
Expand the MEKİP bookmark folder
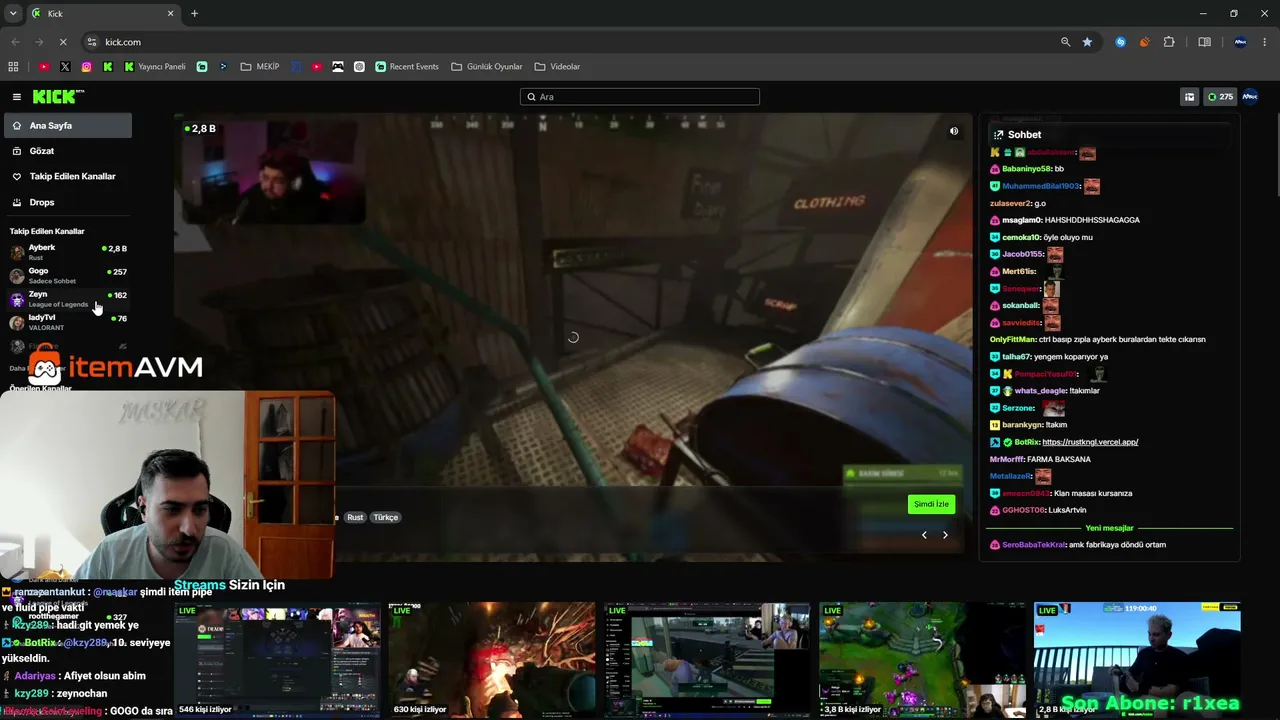click(x=260, y=67)
